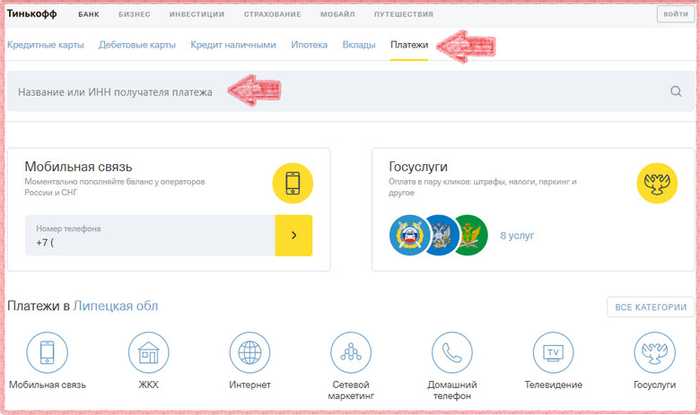The width and height of the screenshot is (700, 415).
Task: Select Банк in top navigation
Action: (88, 14)
